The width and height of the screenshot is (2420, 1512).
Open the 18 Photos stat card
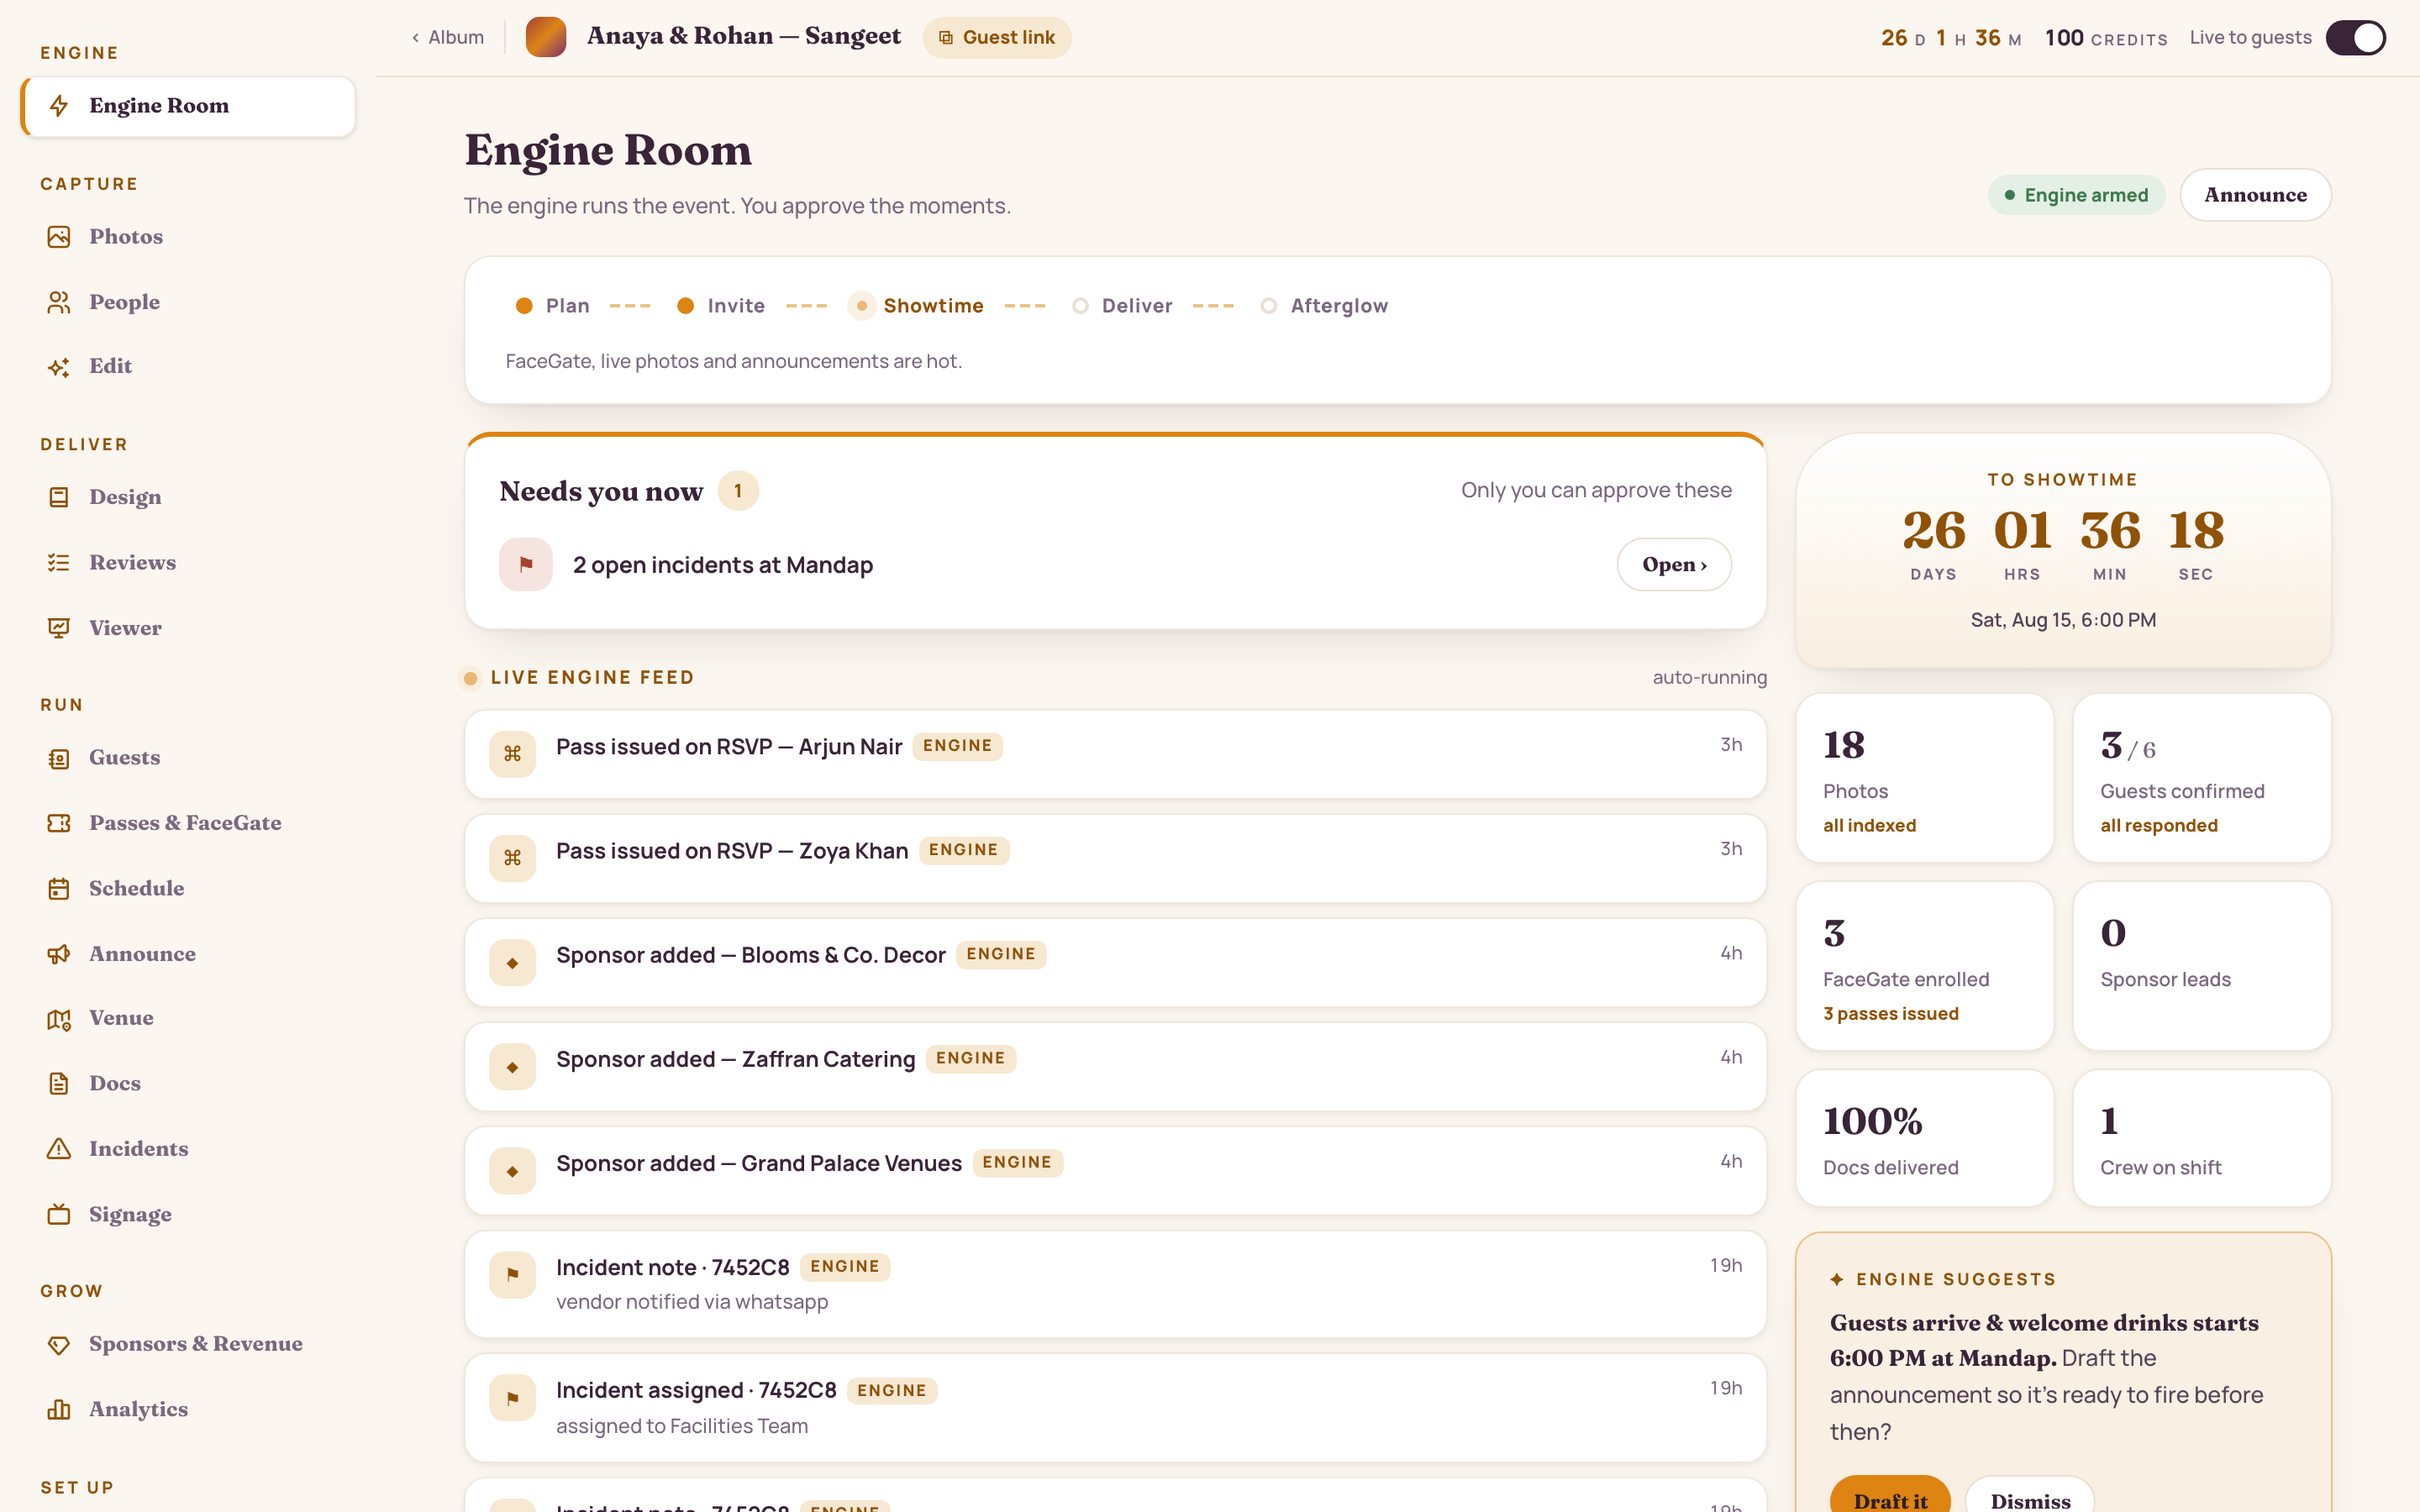(1924, 778)
